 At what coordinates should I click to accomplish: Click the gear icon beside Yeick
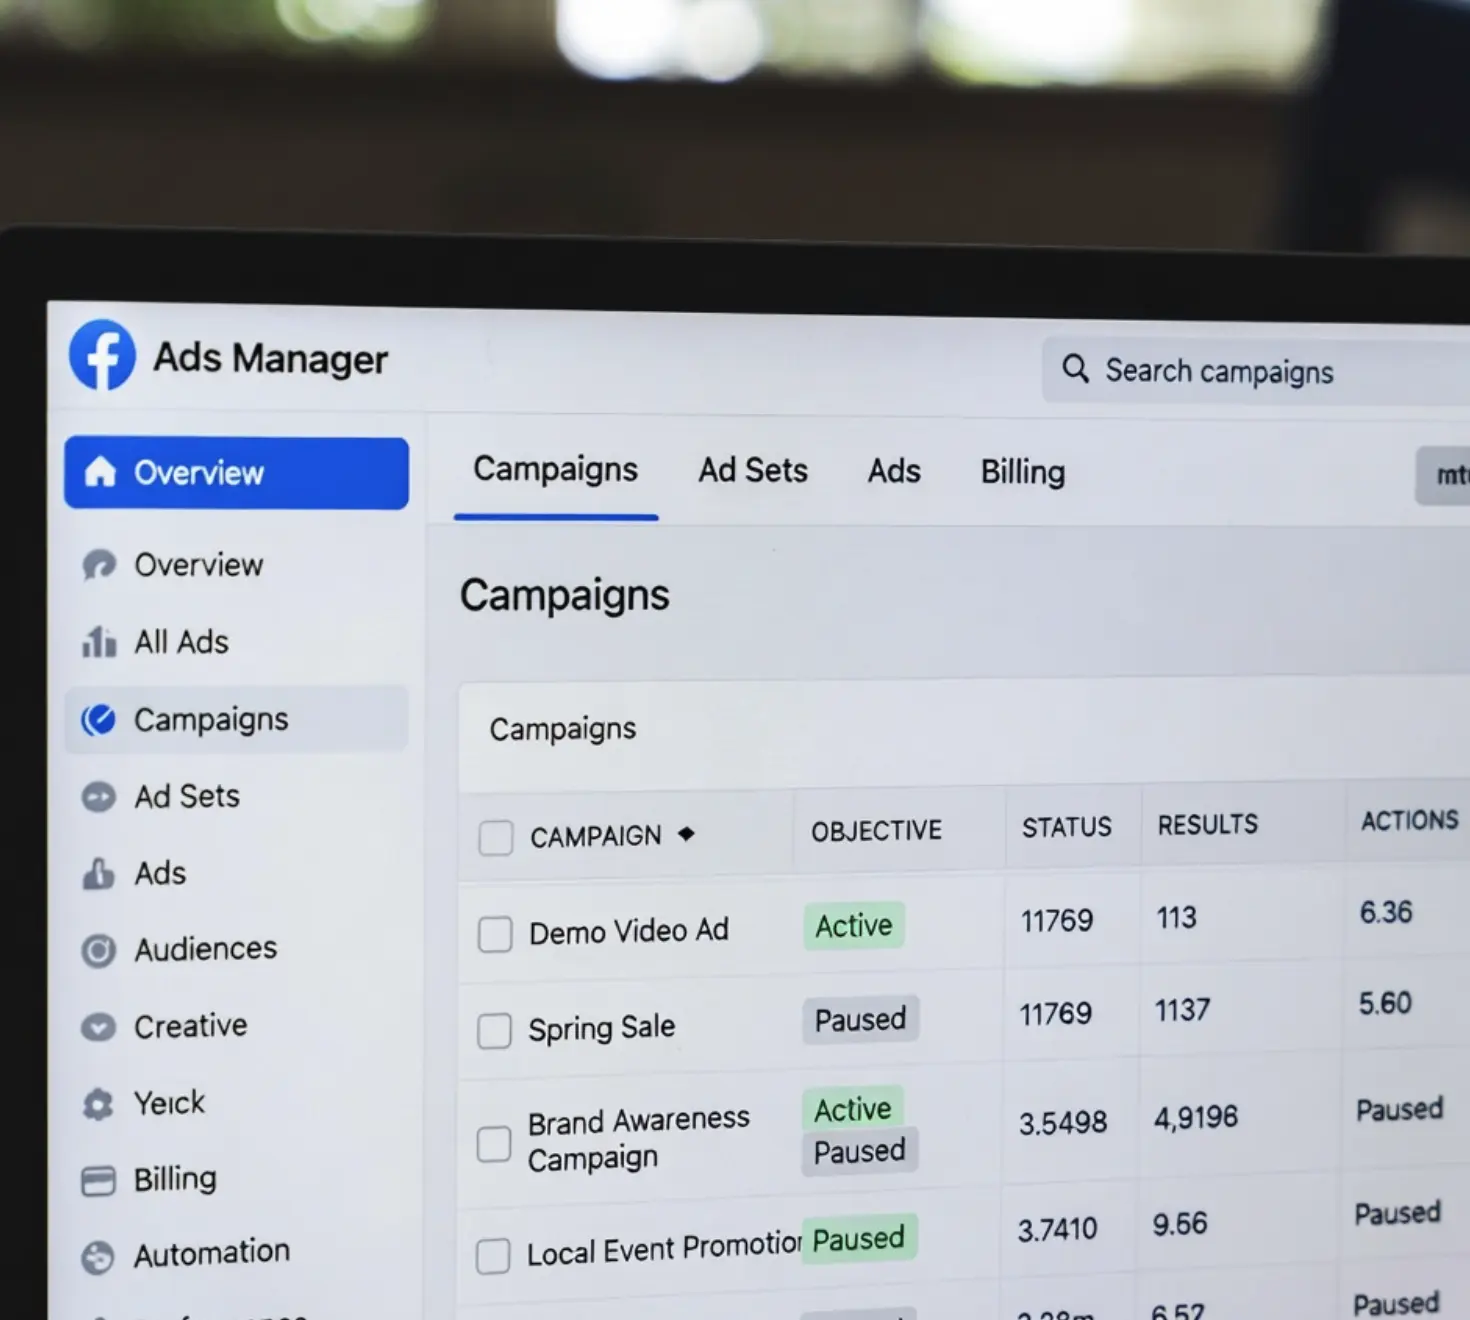pos(98,1103)
